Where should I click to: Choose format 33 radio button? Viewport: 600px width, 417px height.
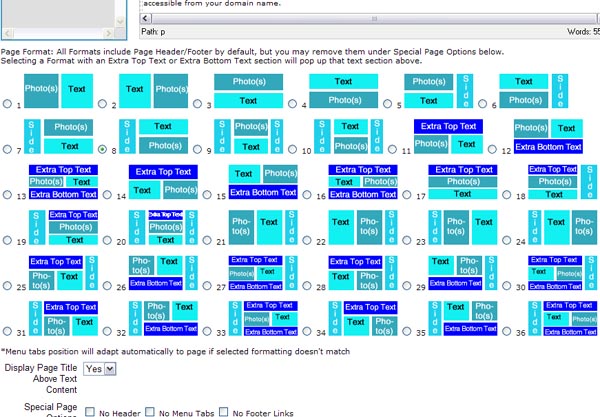[207, 331]
